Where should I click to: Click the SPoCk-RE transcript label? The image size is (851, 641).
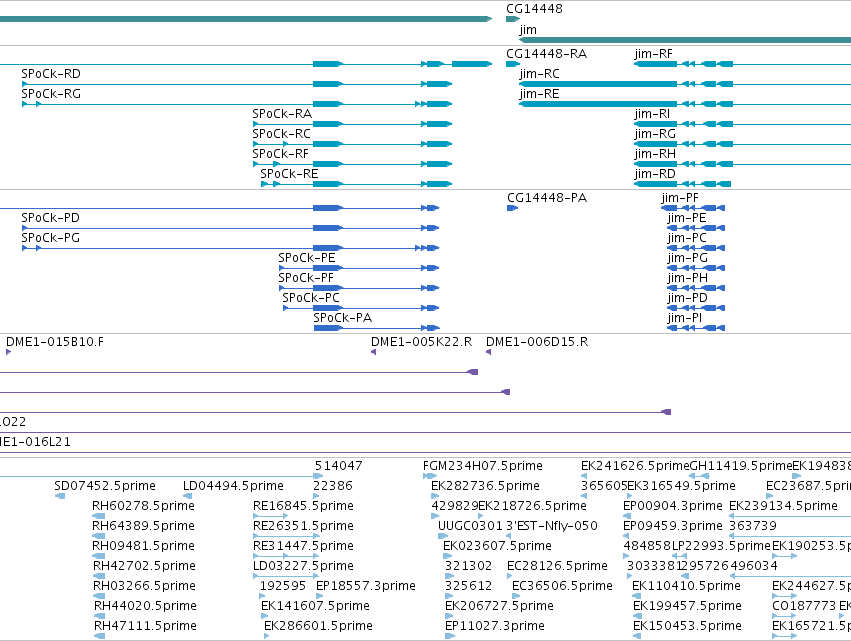[289, 174]
